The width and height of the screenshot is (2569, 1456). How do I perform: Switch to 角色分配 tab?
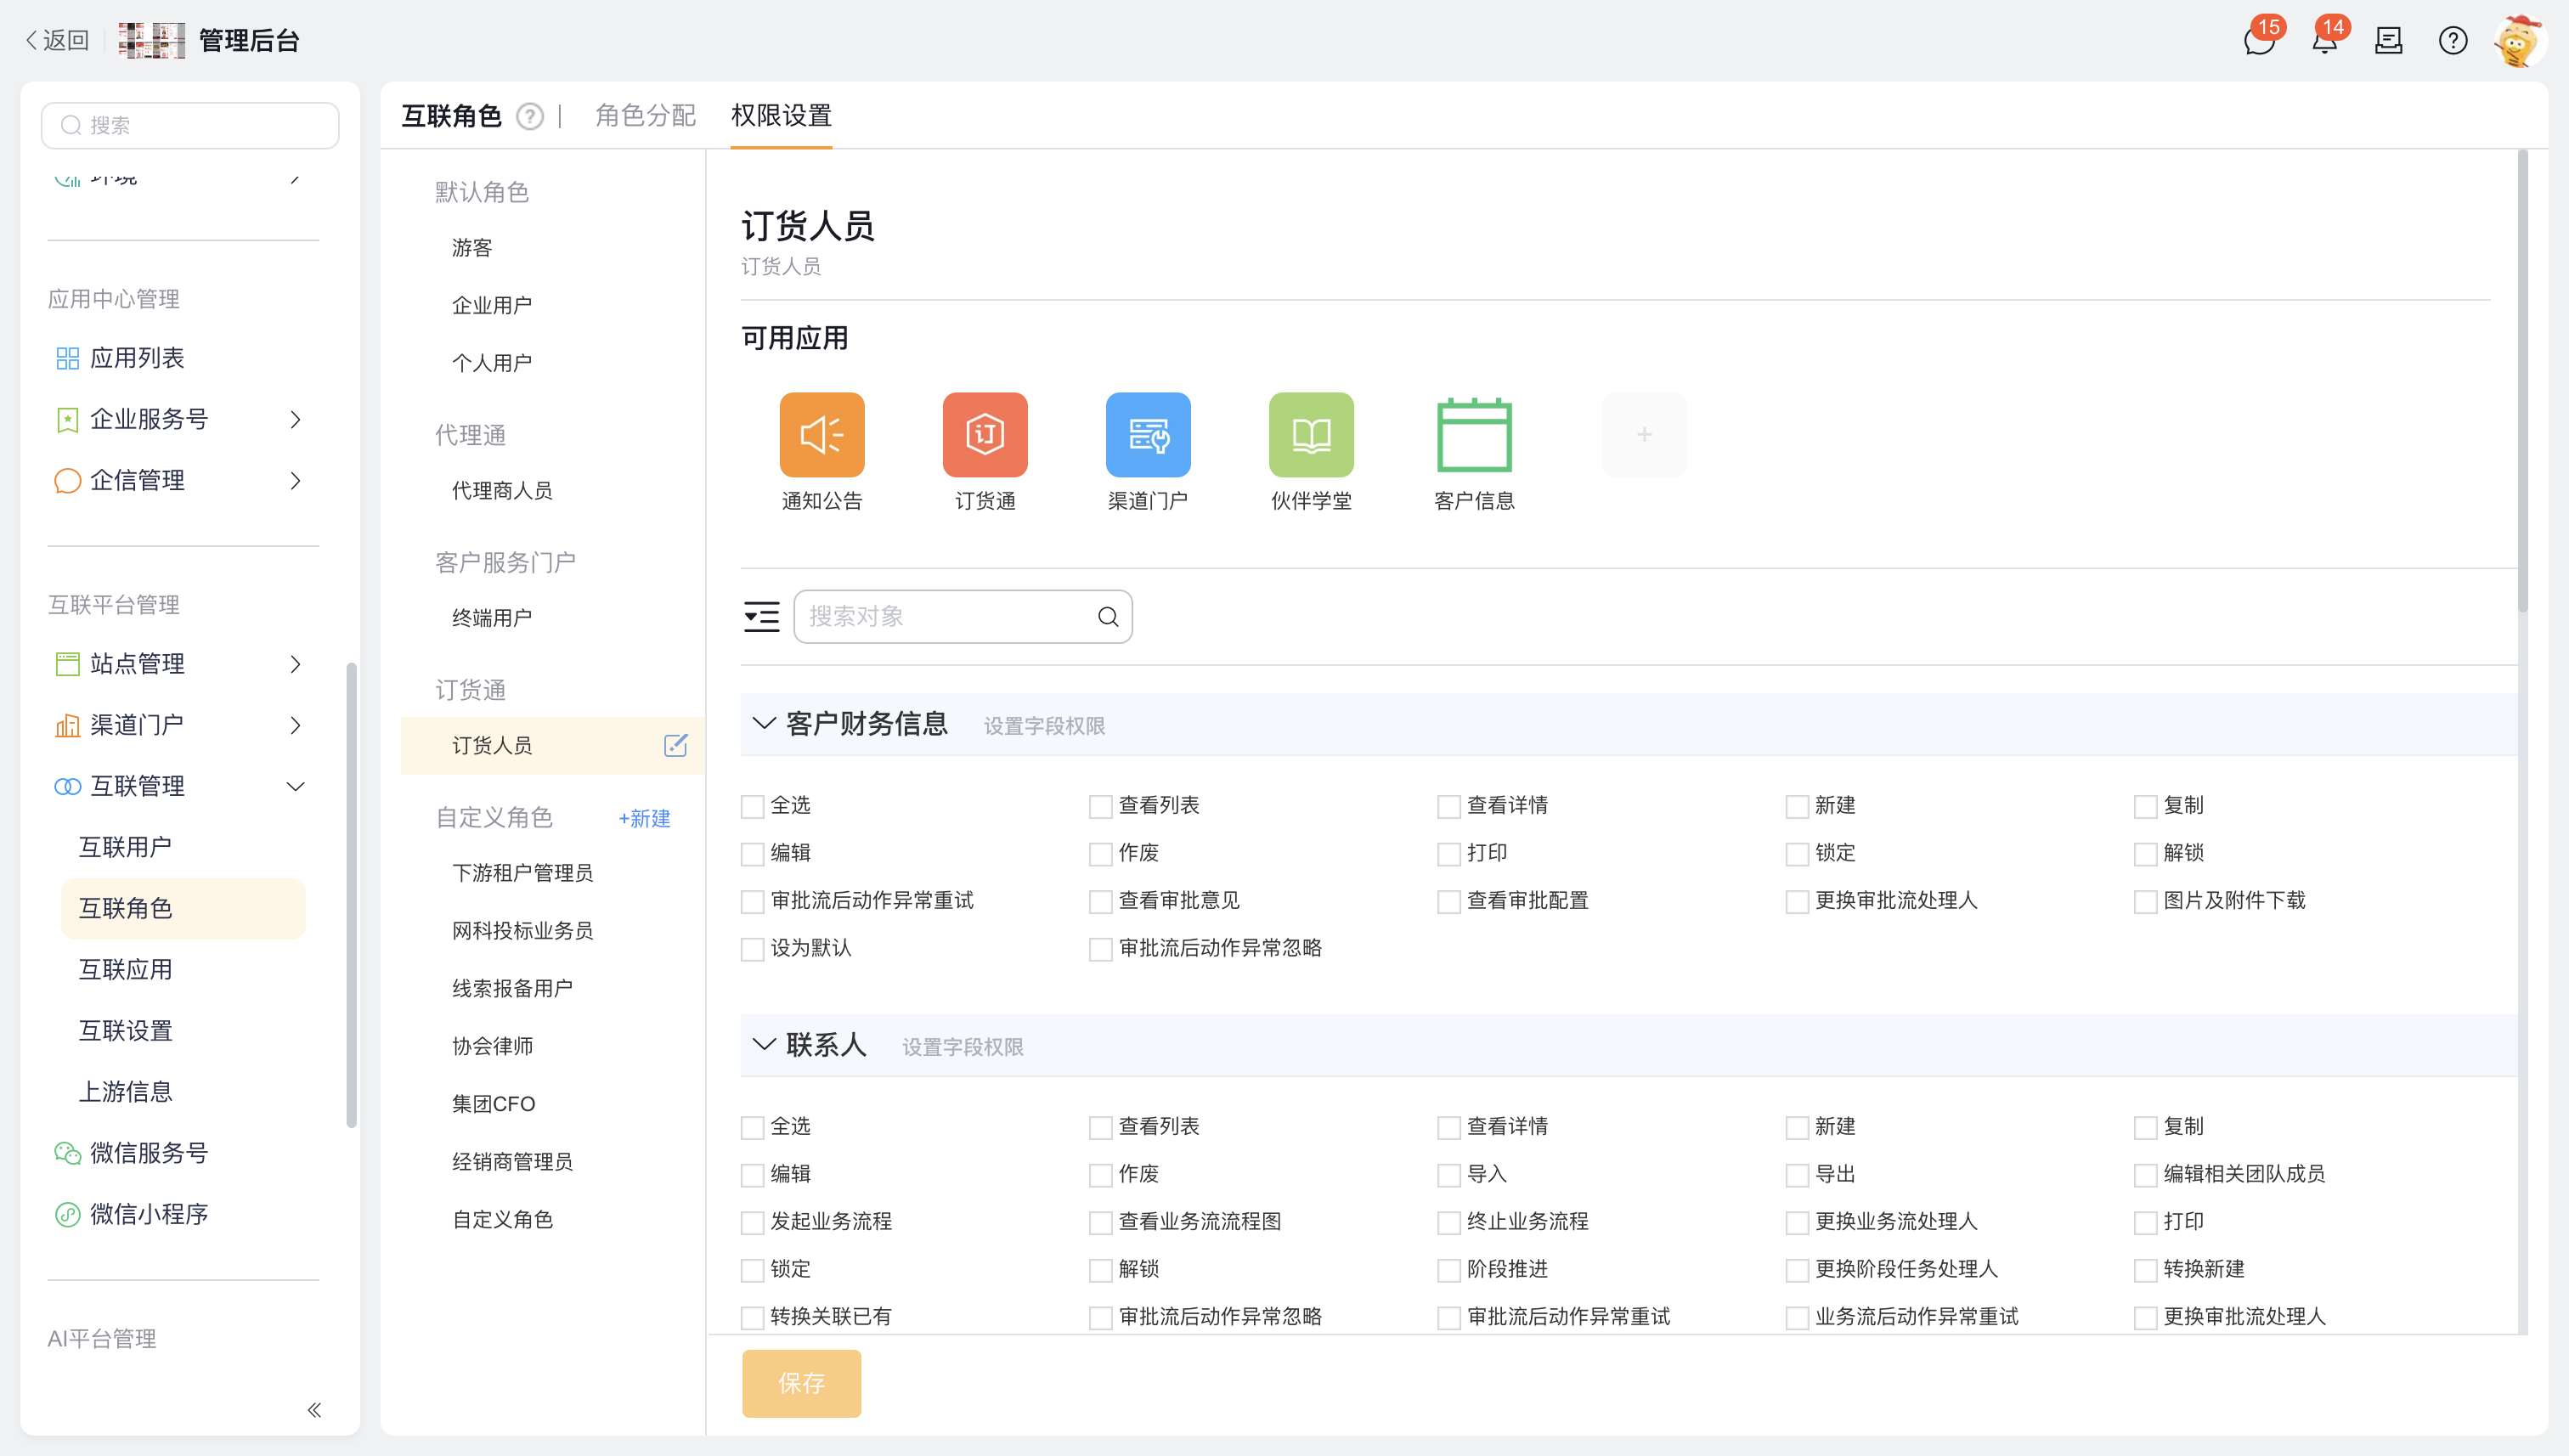pyautogui.click(x=645, y=116)
